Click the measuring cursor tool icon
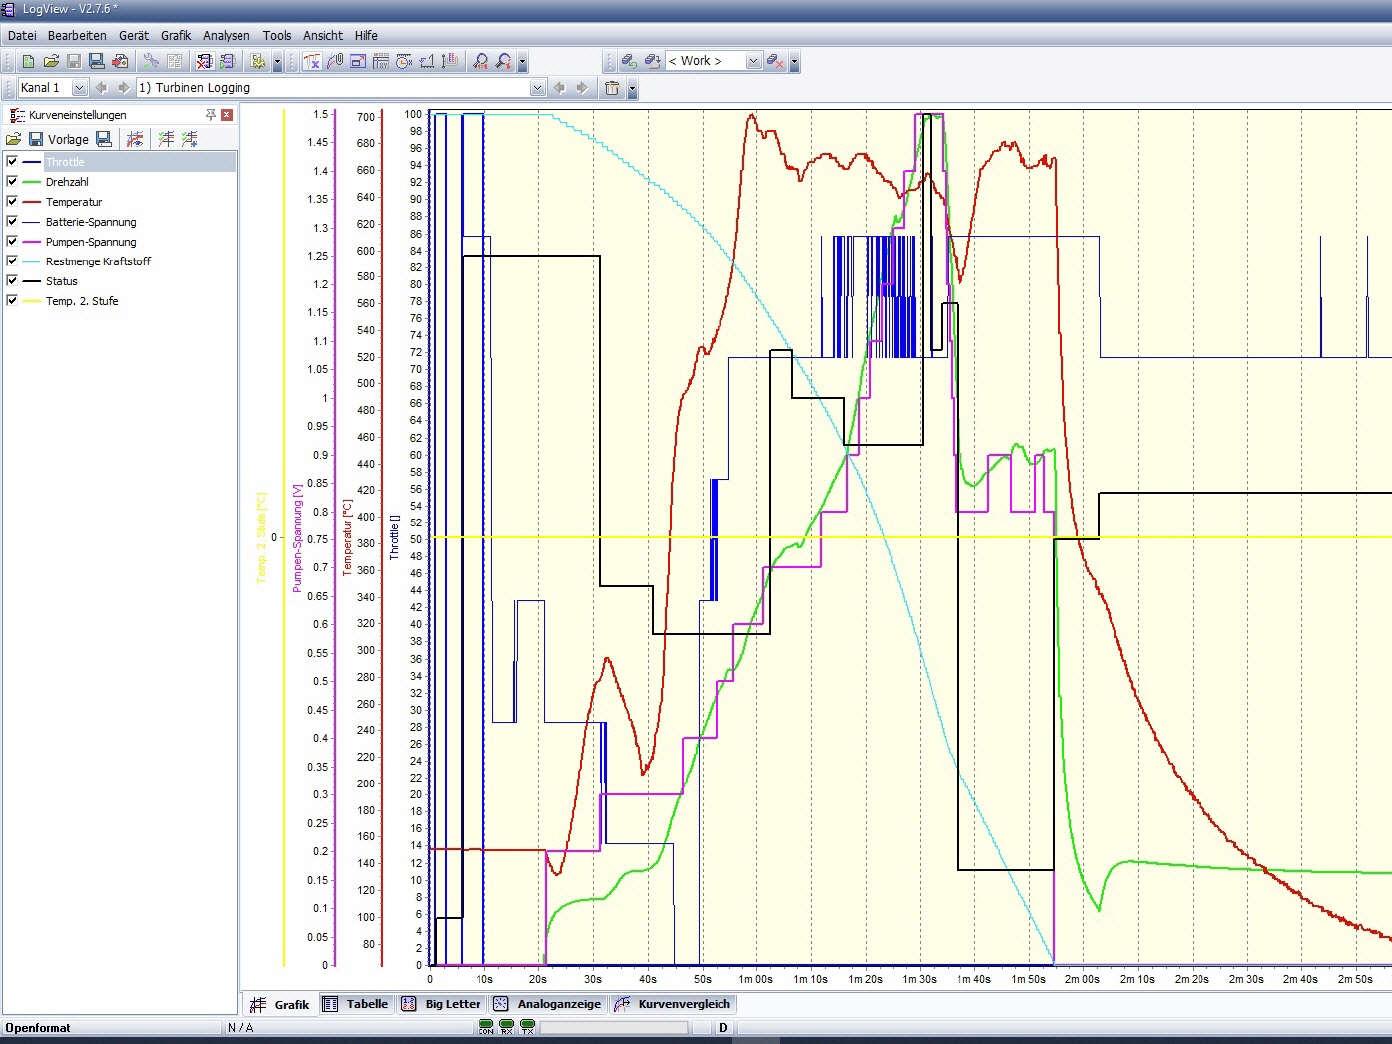The height and width of the screenshot is (1044, 1392). [335, 61]
